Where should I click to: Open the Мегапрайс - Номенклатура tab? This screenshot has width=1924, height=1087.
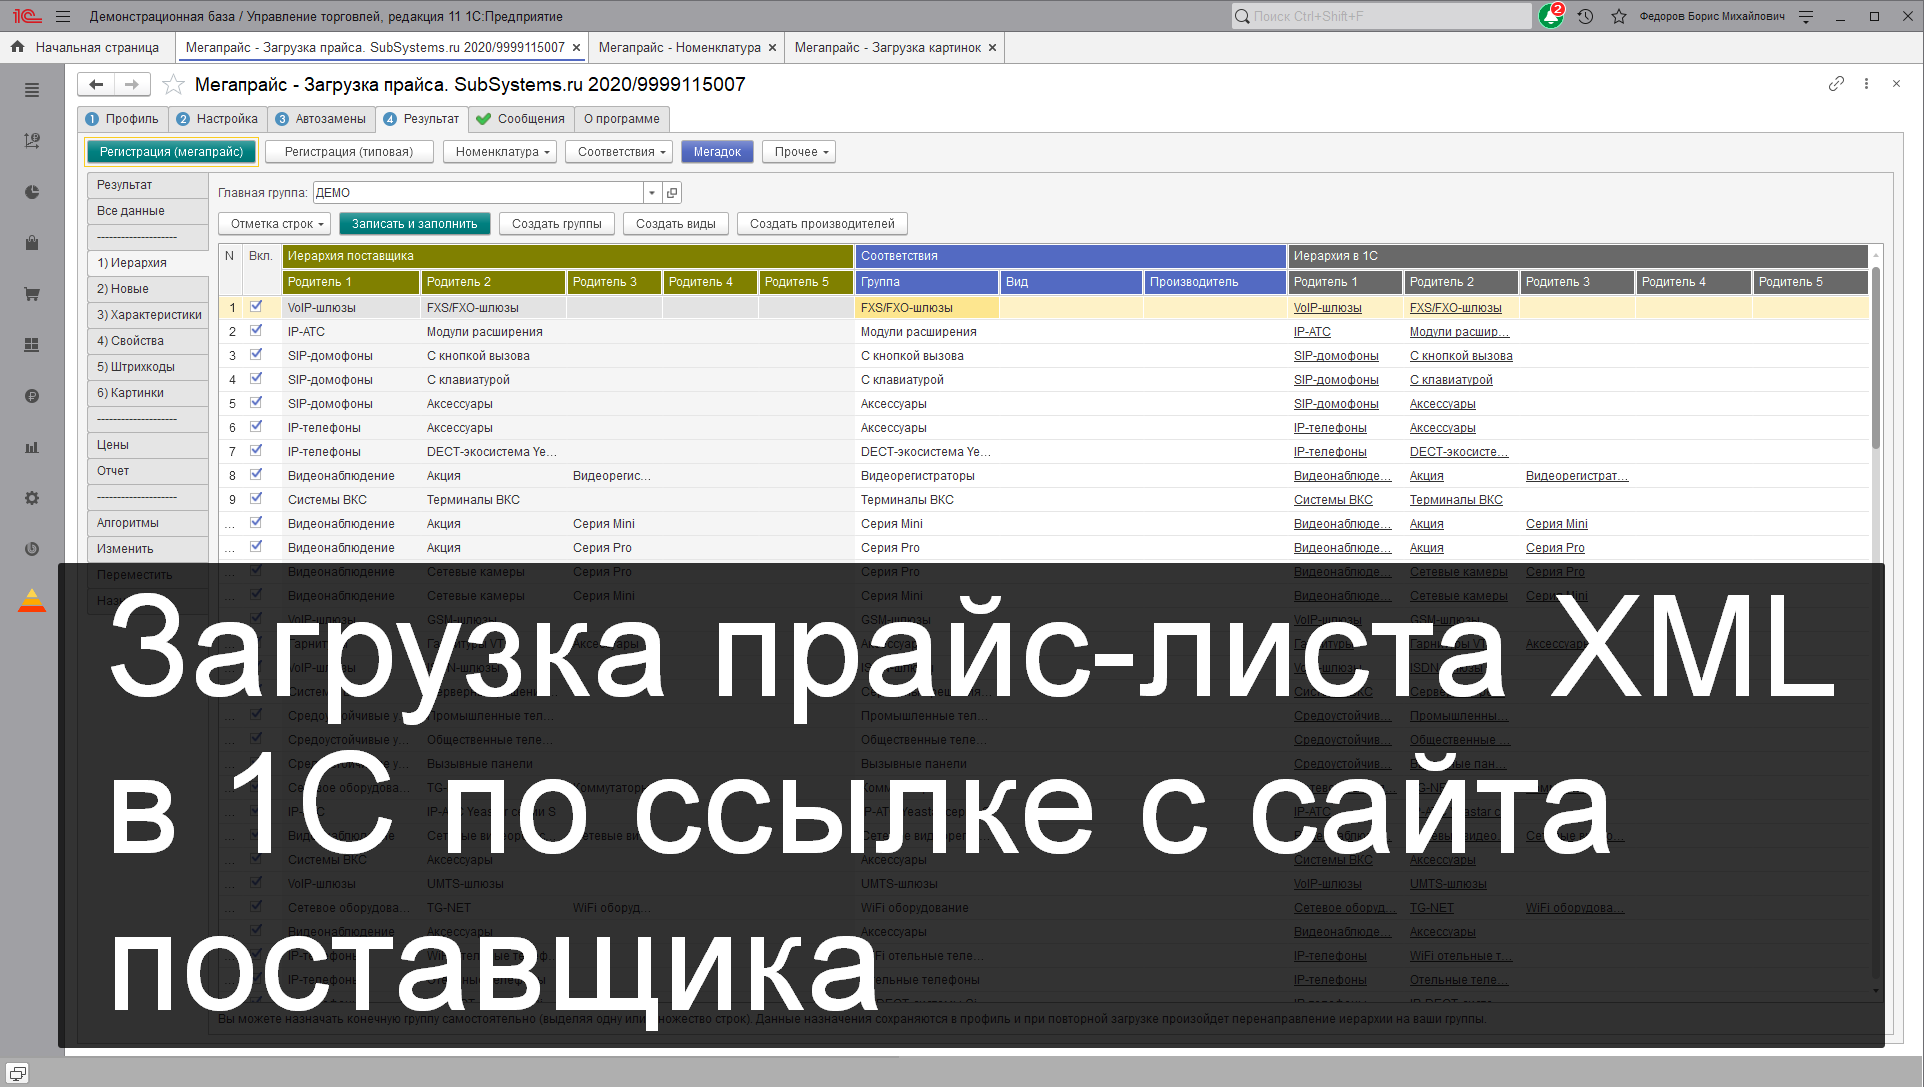[678, 46]
